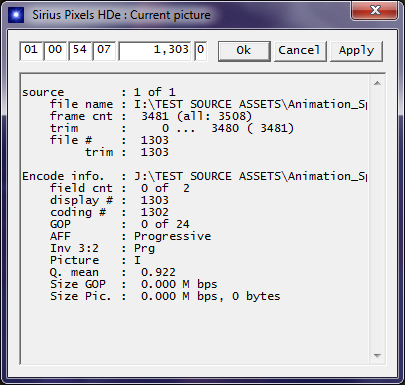This screenshot has width=405, height=385.
Task: Click the 'AFF : Progressive' line
Action: [x=130, y=236]
